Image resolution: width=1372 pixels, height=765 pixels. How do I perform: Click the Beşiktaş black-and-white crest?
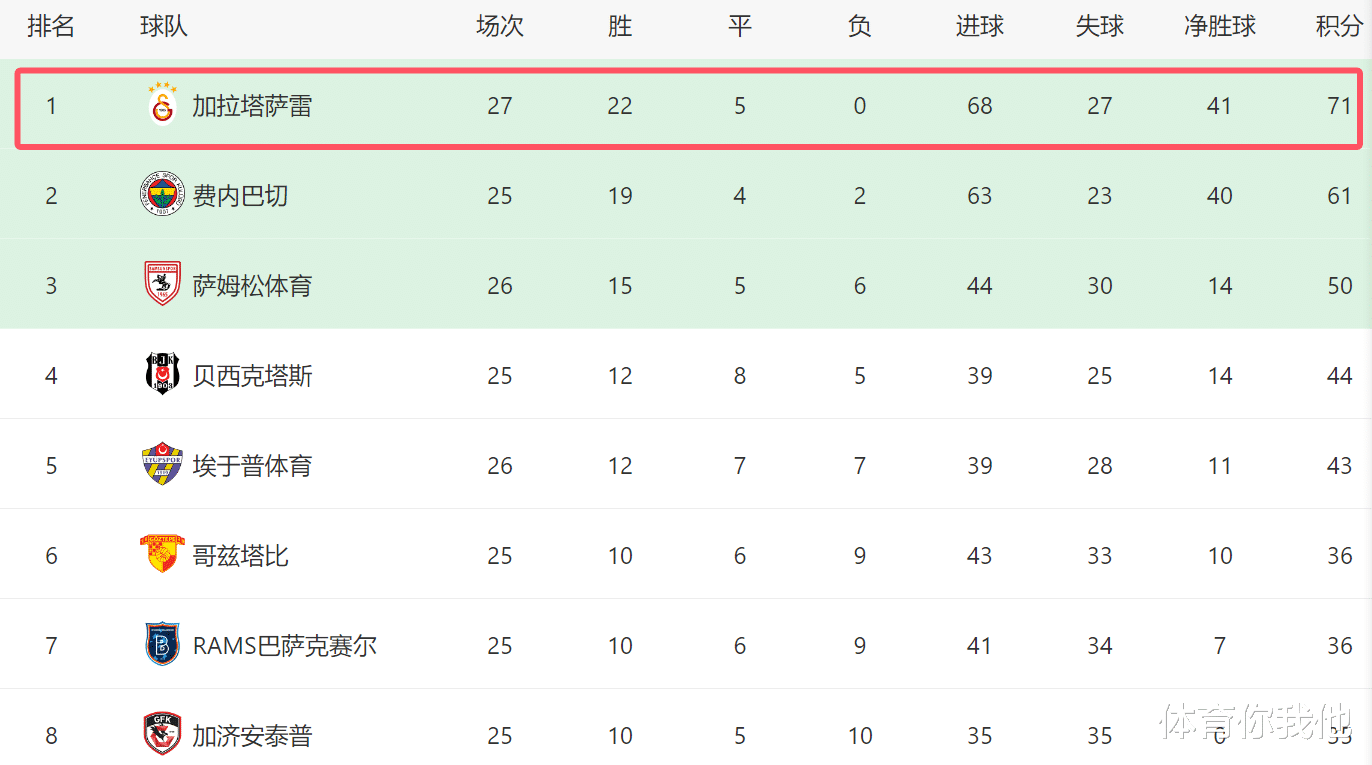162,374
